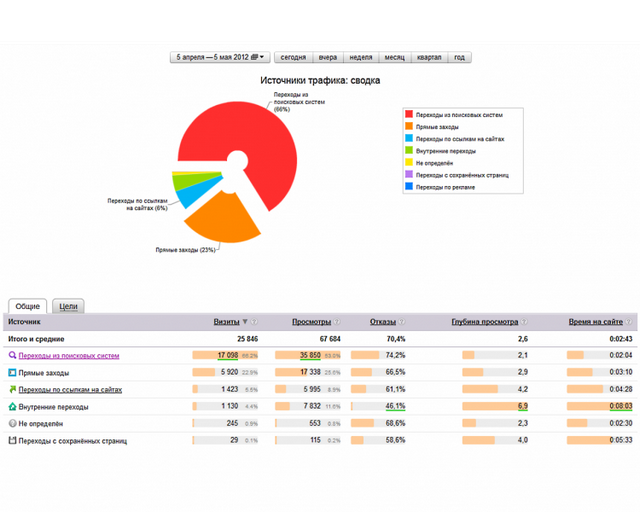Click the direct visits row icon
The width and height of the screenshot is (640, 512).
(13, 372)
